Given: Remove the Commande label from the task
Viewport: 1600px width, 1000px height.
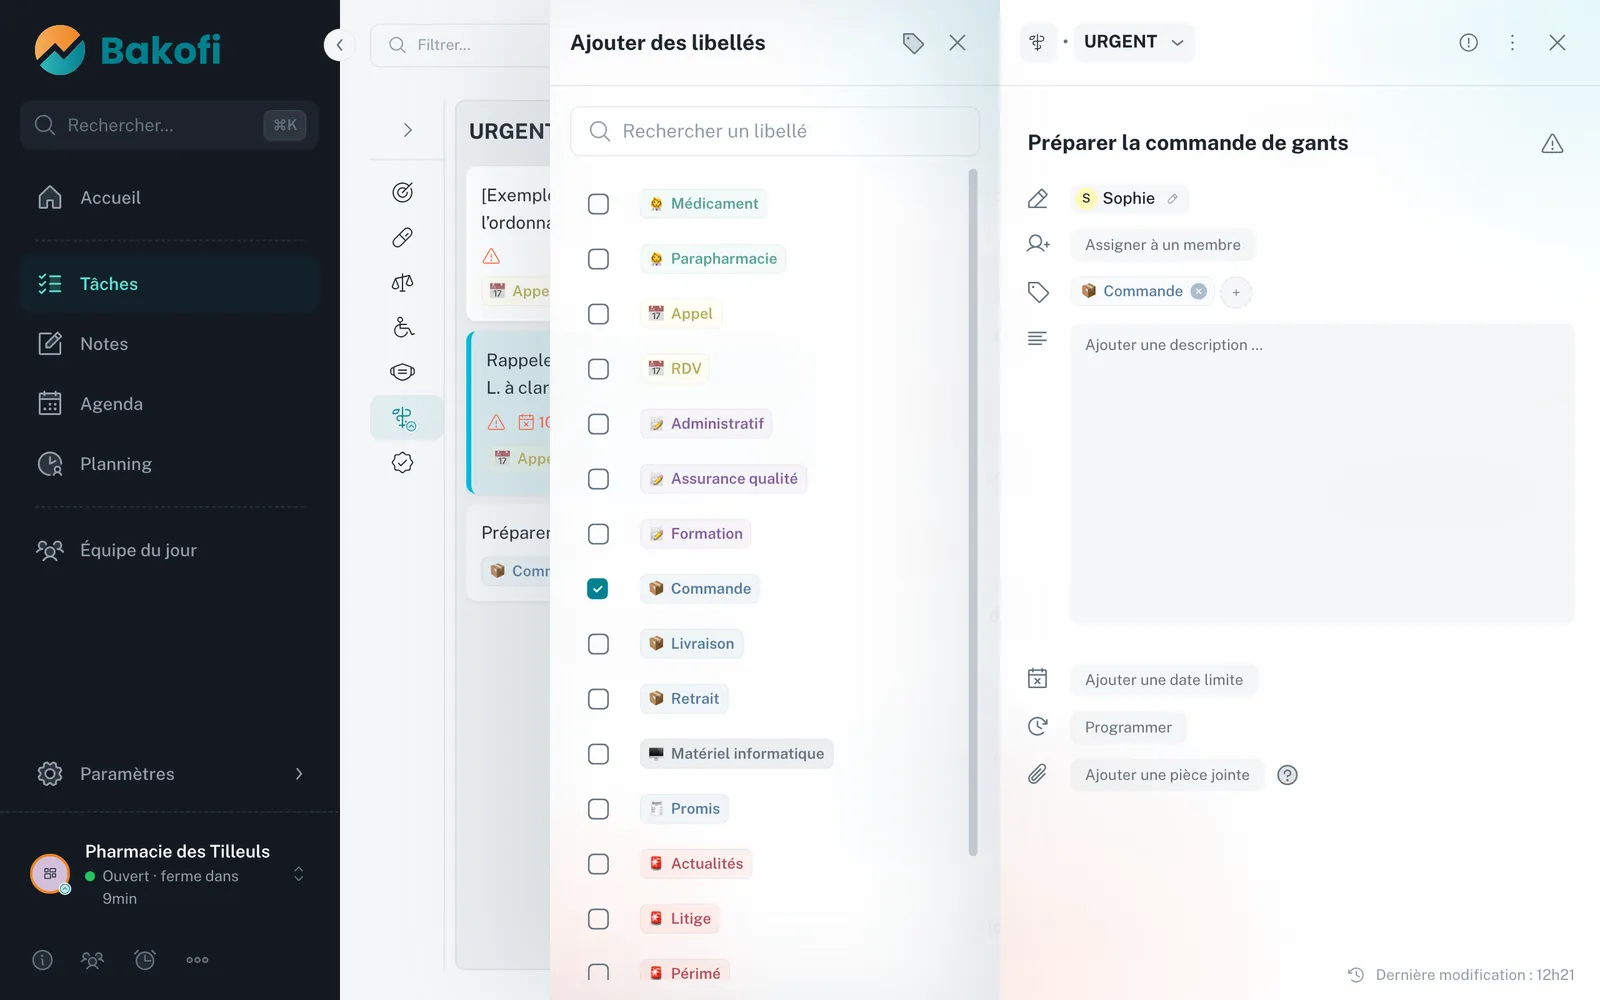Looking at the screenshot, I should pyautogui.click(x=1199, y=291).
